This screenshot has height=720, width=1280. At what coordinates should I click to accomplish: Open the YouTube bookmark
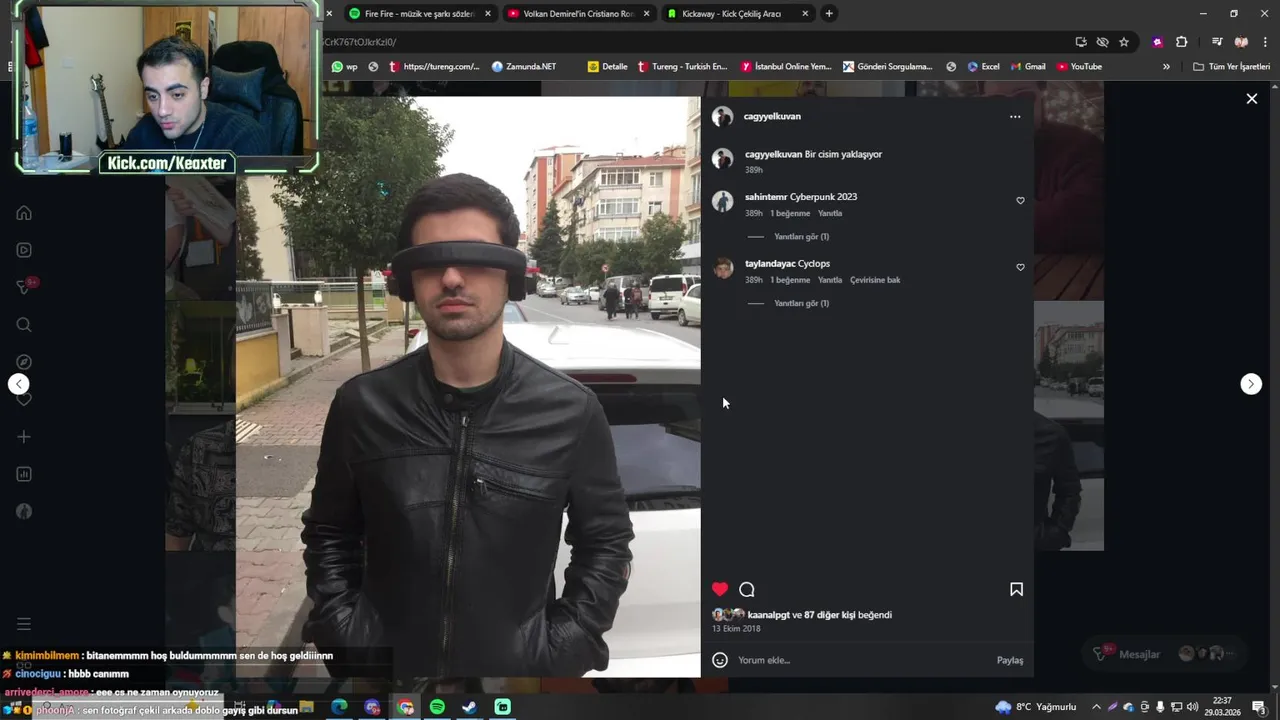(x=1079, y=67)
